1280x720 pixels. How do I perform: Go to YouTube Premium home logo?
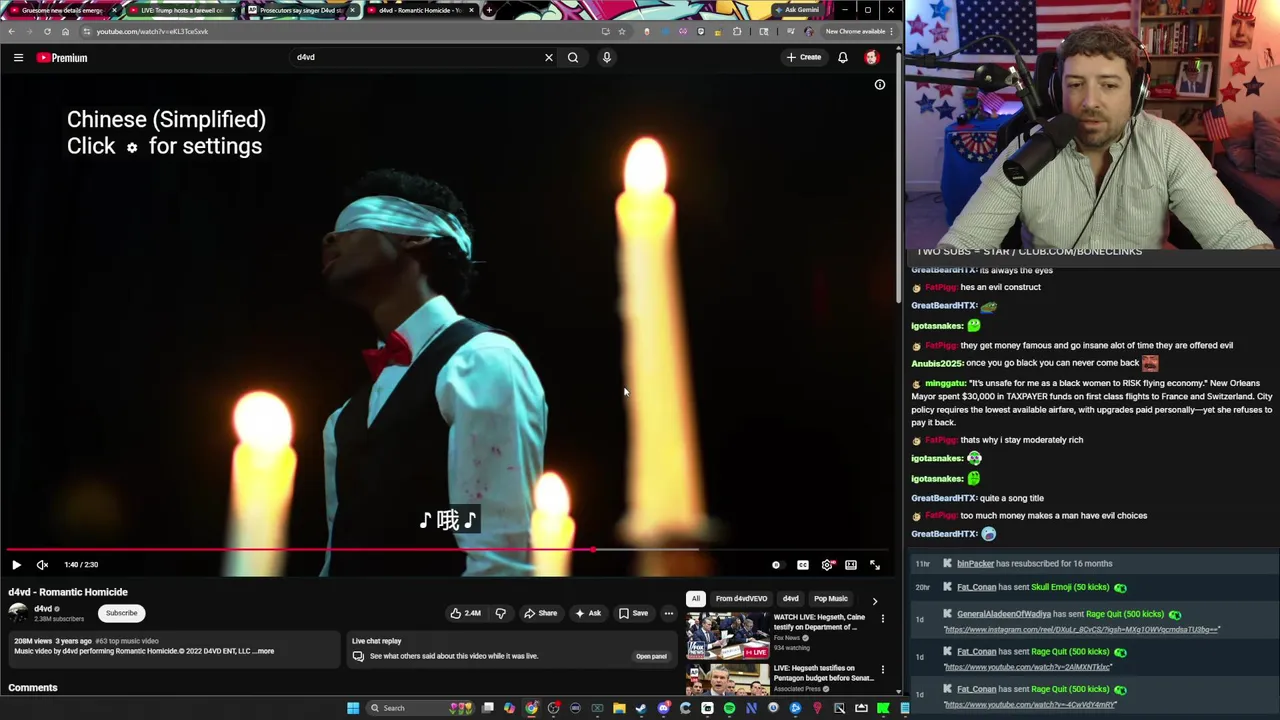[63, 58]
